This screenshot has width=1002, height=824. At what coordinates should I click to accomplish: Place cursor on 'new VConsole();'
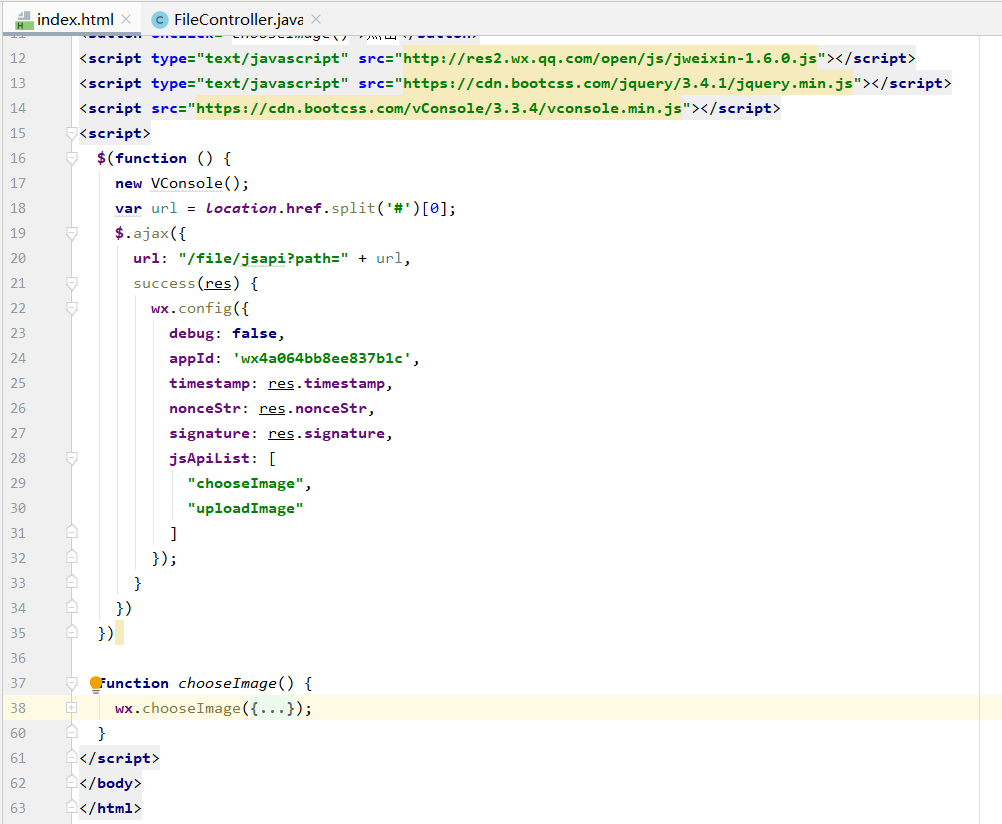click(182, 183)
